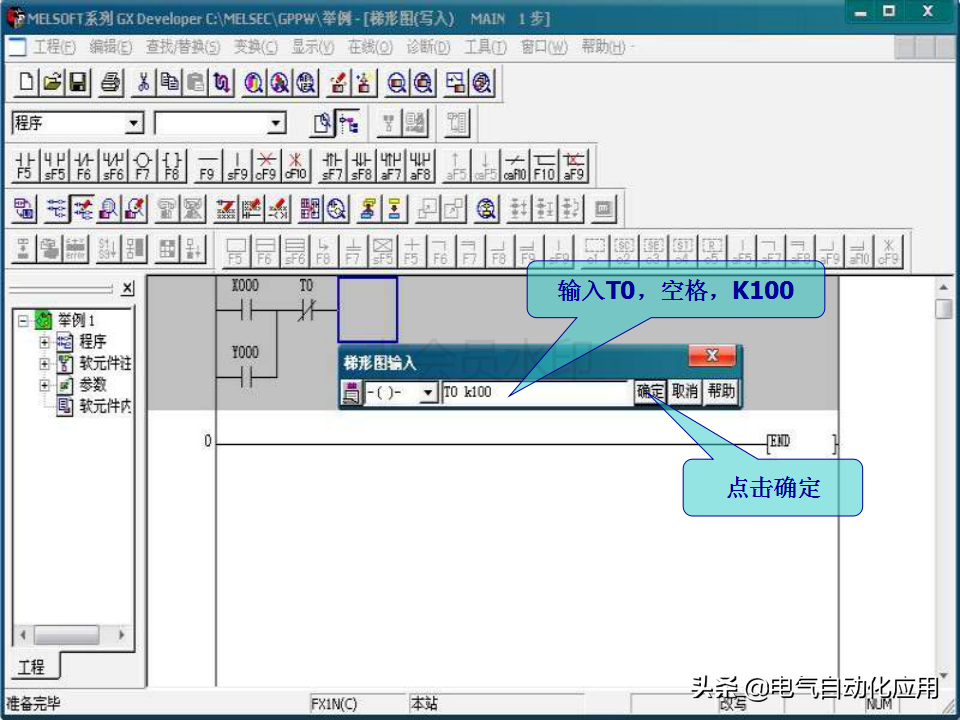Delete horizontal line with cF9 icon
Viewport: 960px width, 720px height.
click(266, 166)
